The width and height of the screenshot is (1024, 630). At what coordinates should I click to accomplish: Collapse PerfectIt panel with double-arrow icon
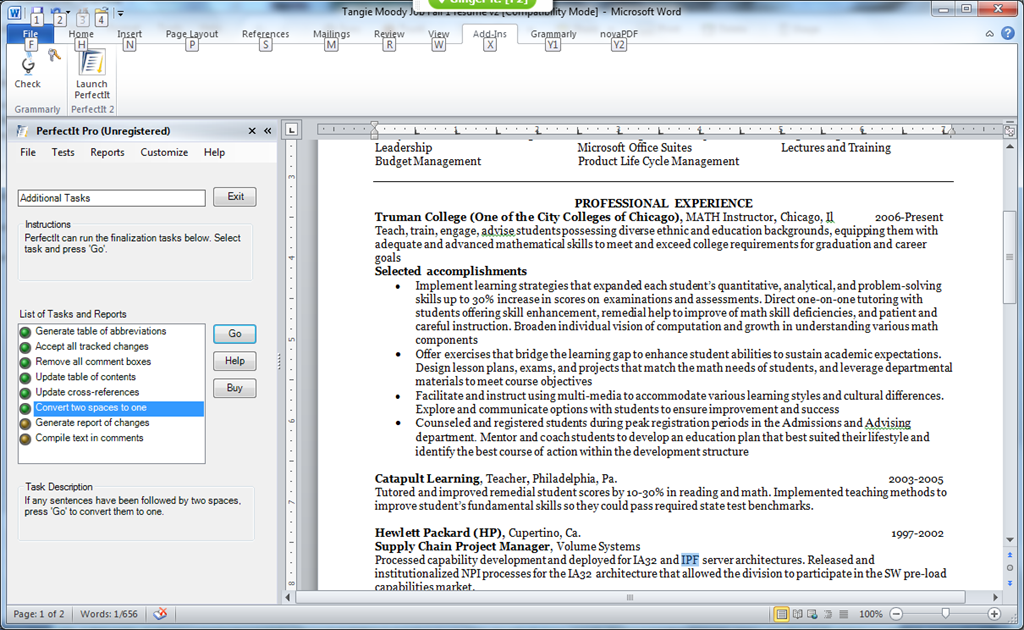pyautogui.click(x=268, y=131)
